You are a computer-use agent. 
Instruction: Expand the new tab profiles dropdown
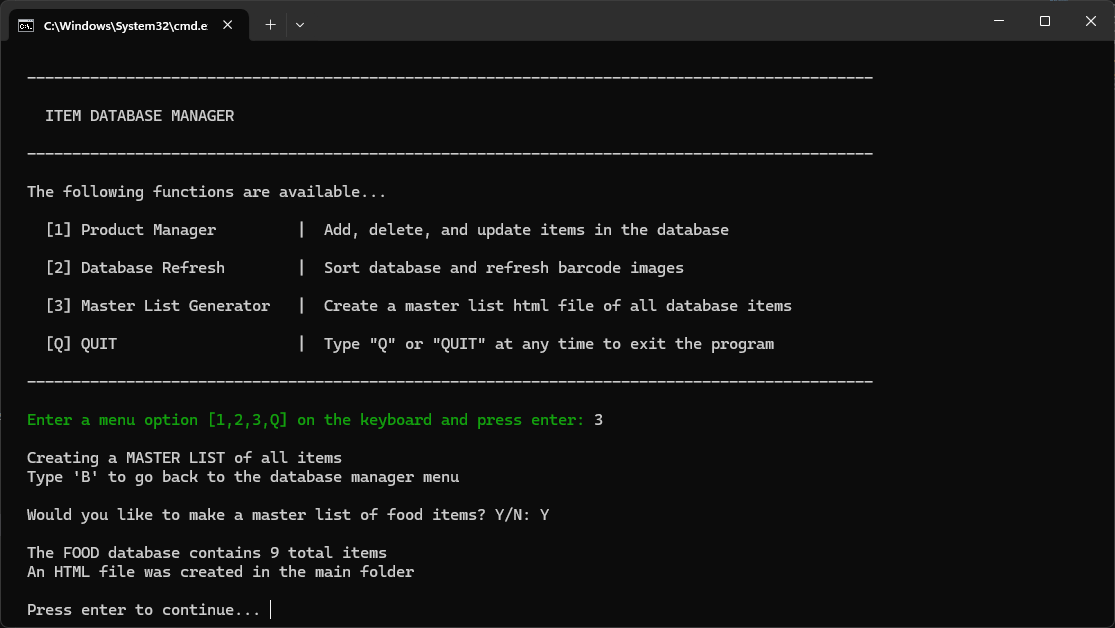tap(300, 24)
